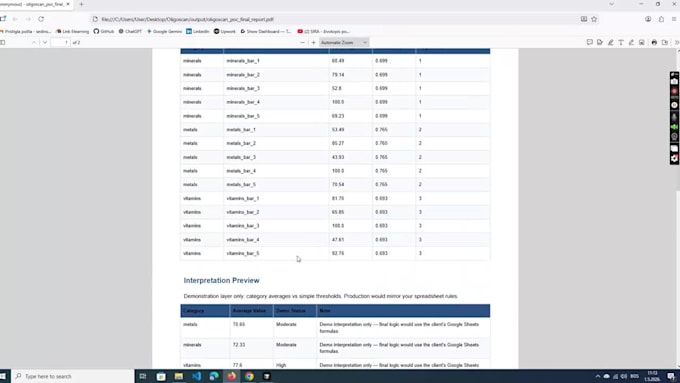Open Microsoft Edge from the taskbar
Image resolution: width=680 pixels, height=383 pixels.
point(214,376)
